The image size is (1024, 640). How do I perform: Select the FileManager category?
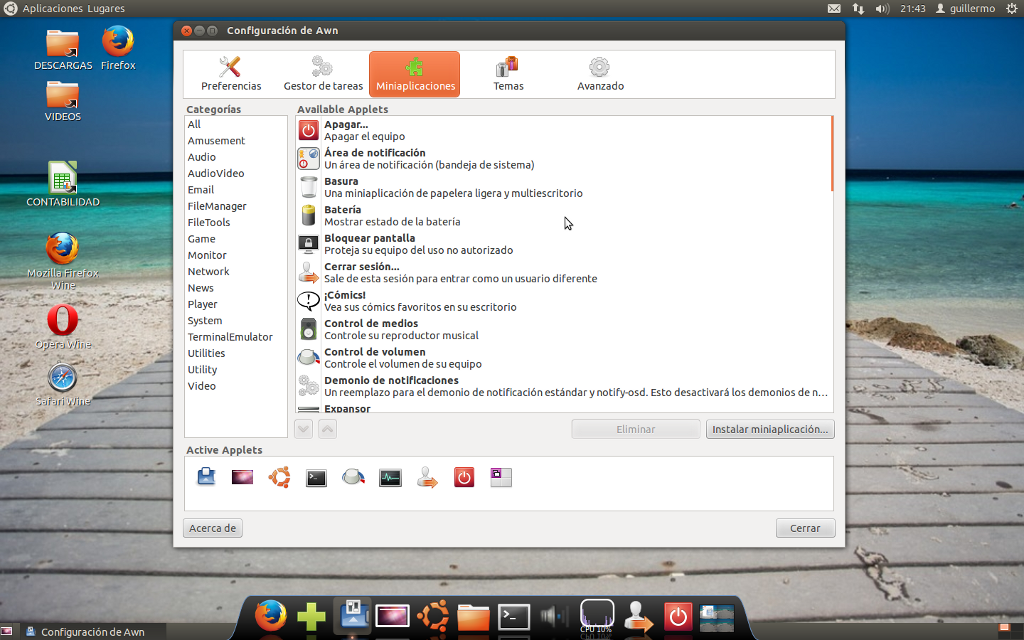(217, 206)
